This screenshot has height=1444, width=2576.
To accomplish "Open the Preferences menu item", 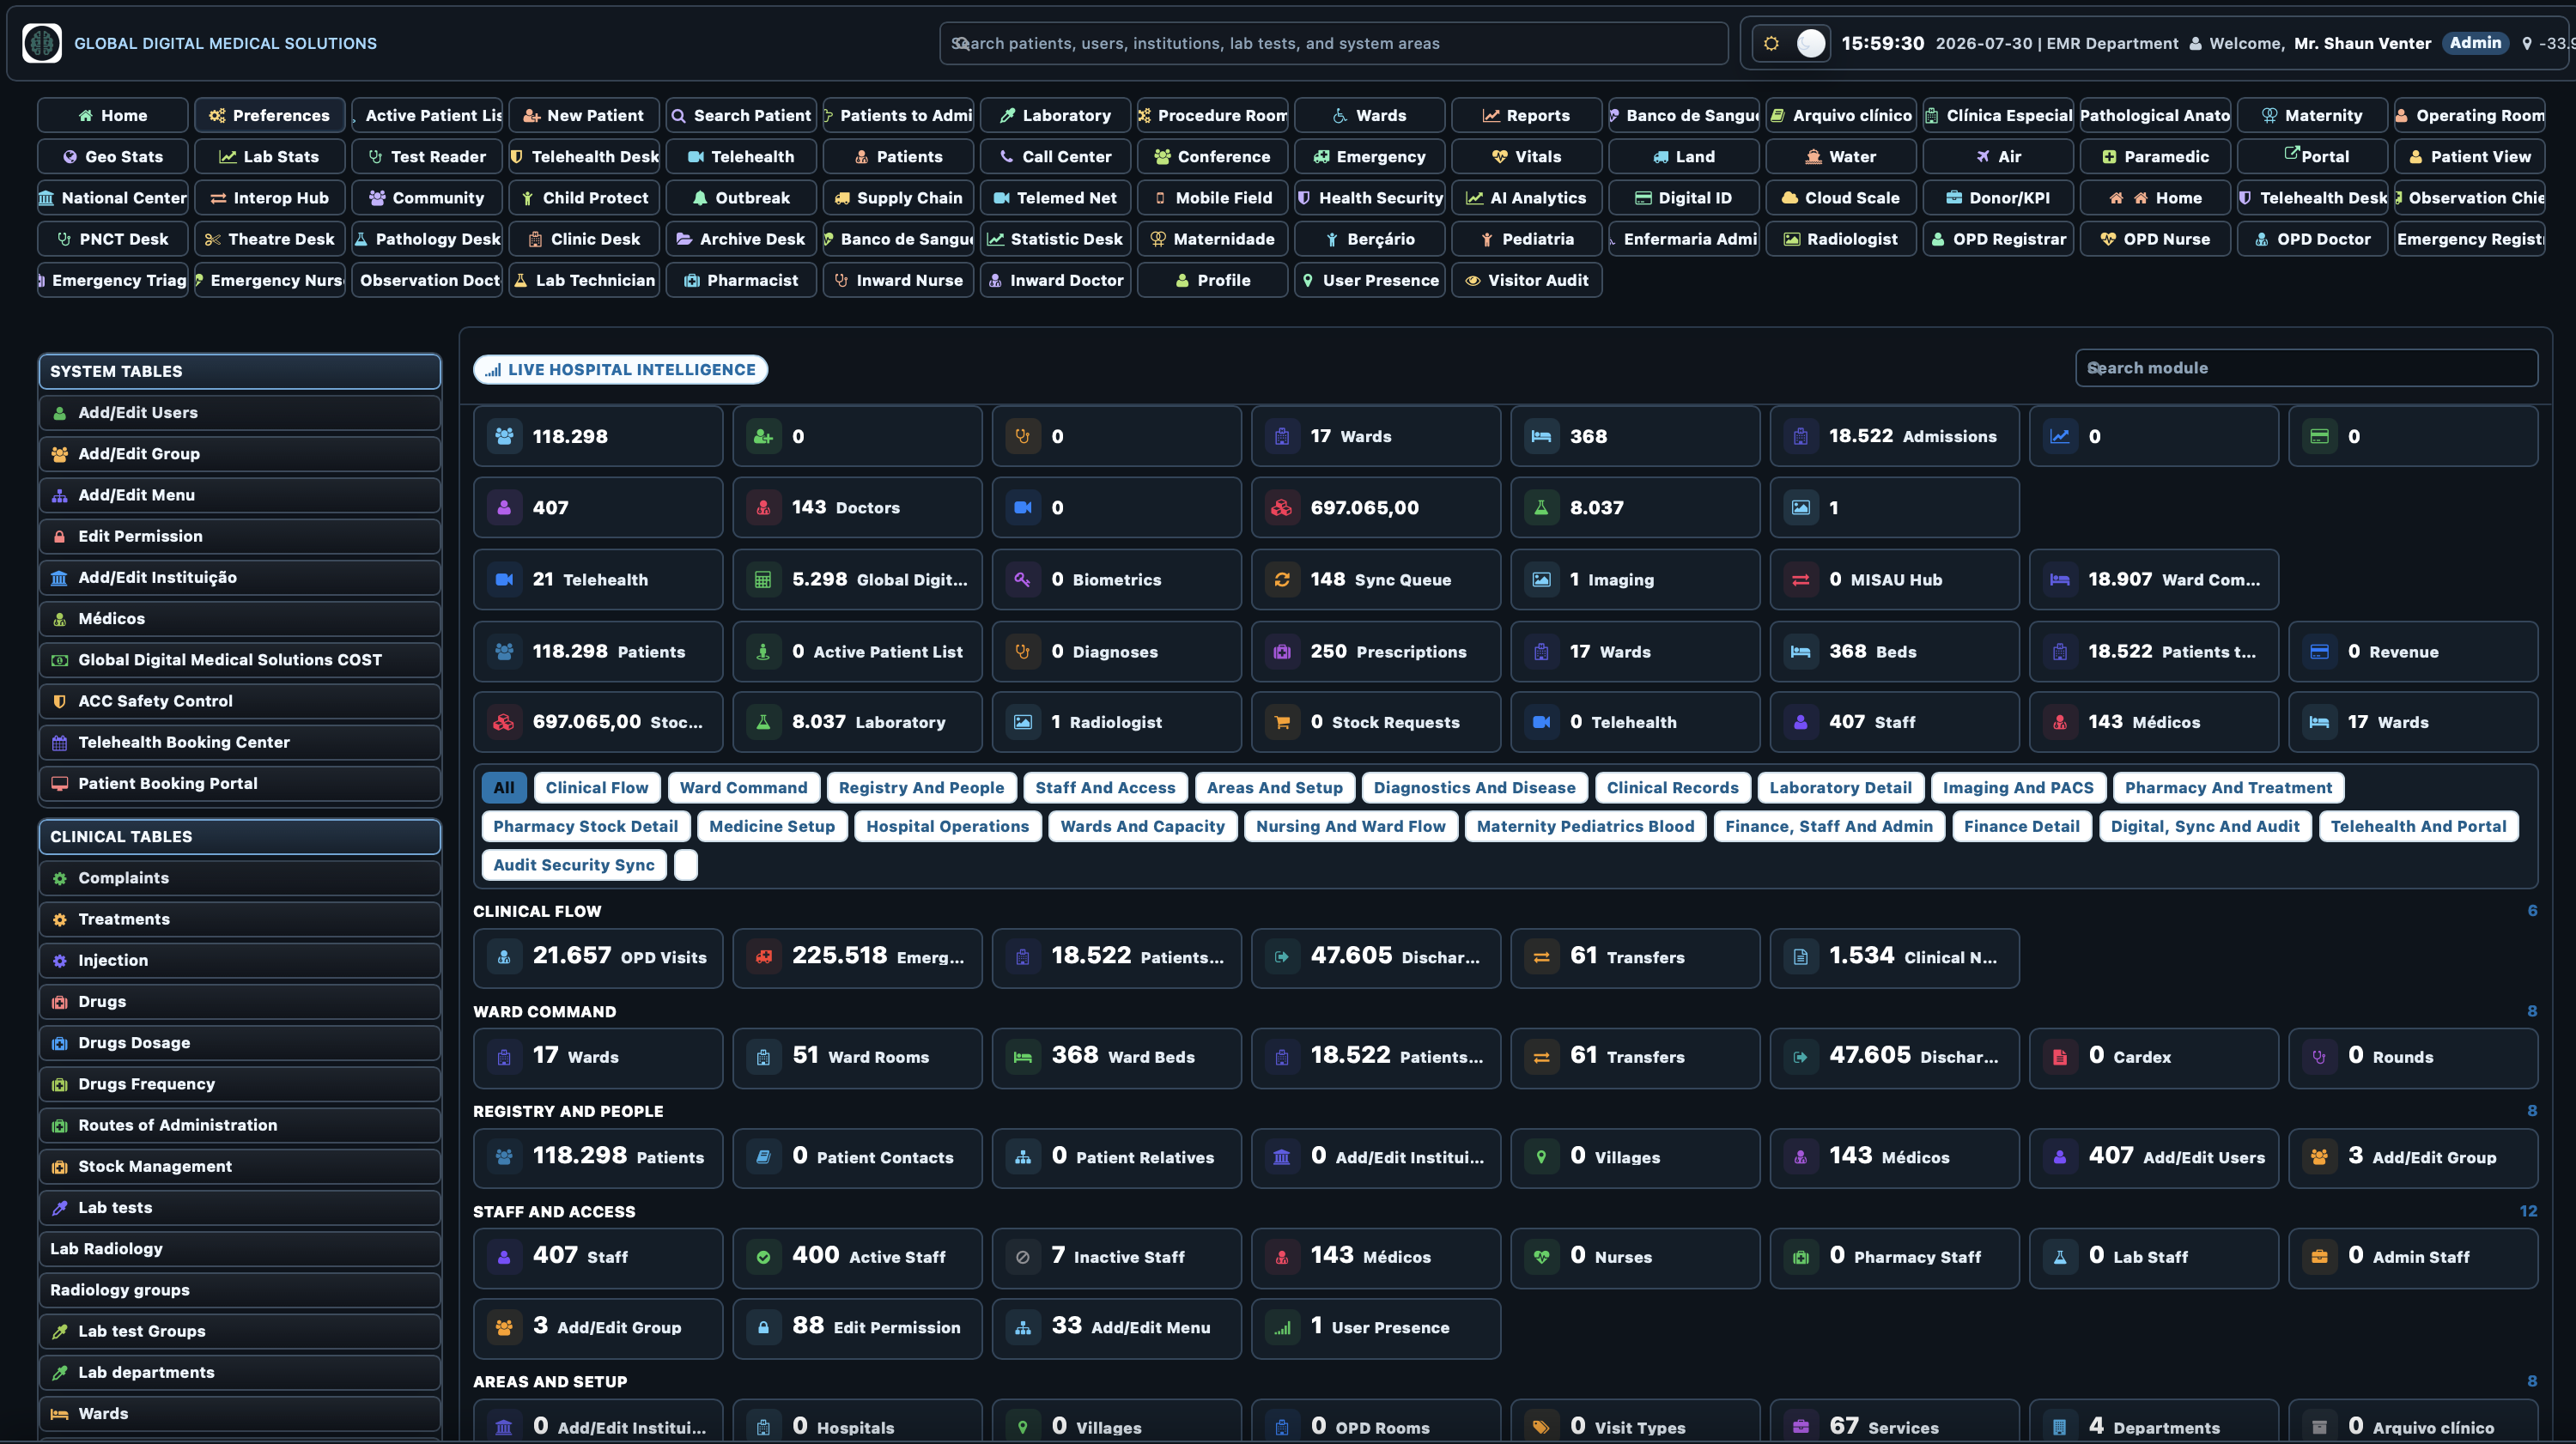I will click(270, 115).
